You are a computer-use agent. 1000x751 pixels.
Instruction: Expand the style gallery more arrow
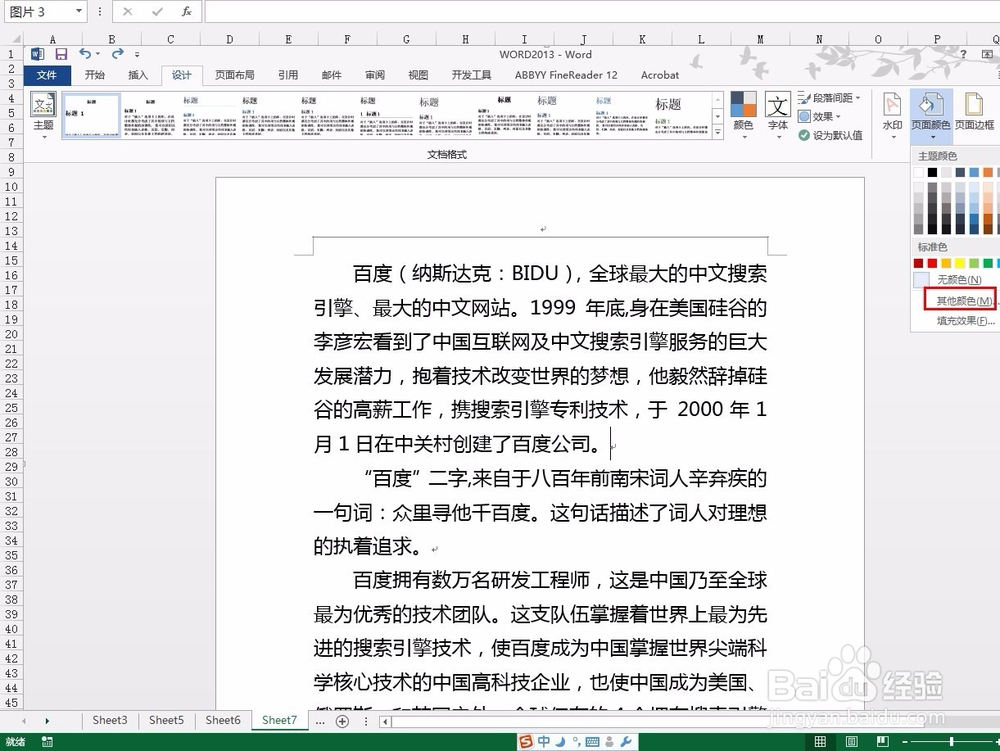click(x=718, y=132)
